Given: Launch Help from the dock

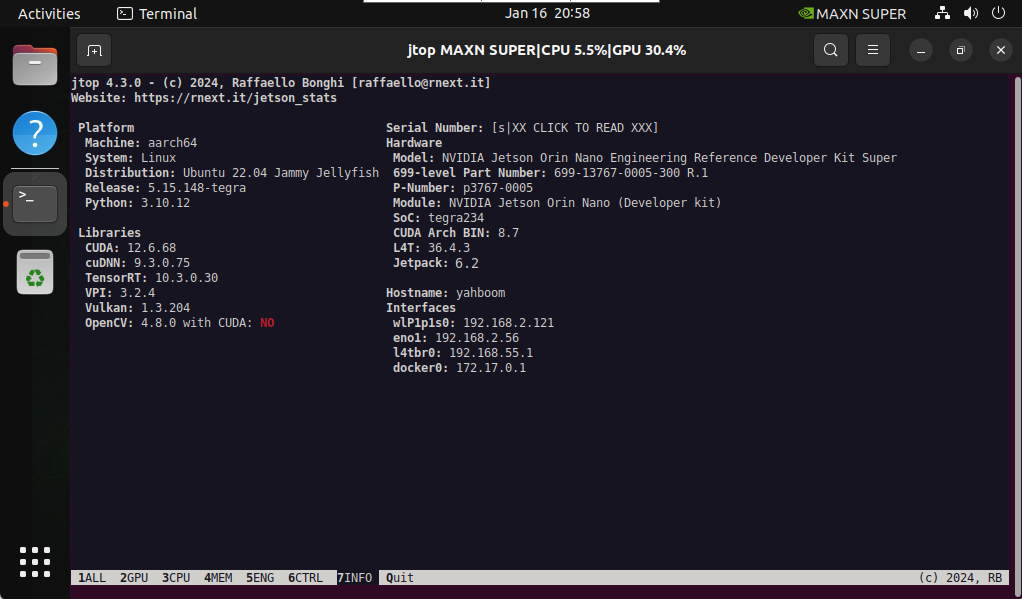Looking at the screenshot, I should 35,132.
